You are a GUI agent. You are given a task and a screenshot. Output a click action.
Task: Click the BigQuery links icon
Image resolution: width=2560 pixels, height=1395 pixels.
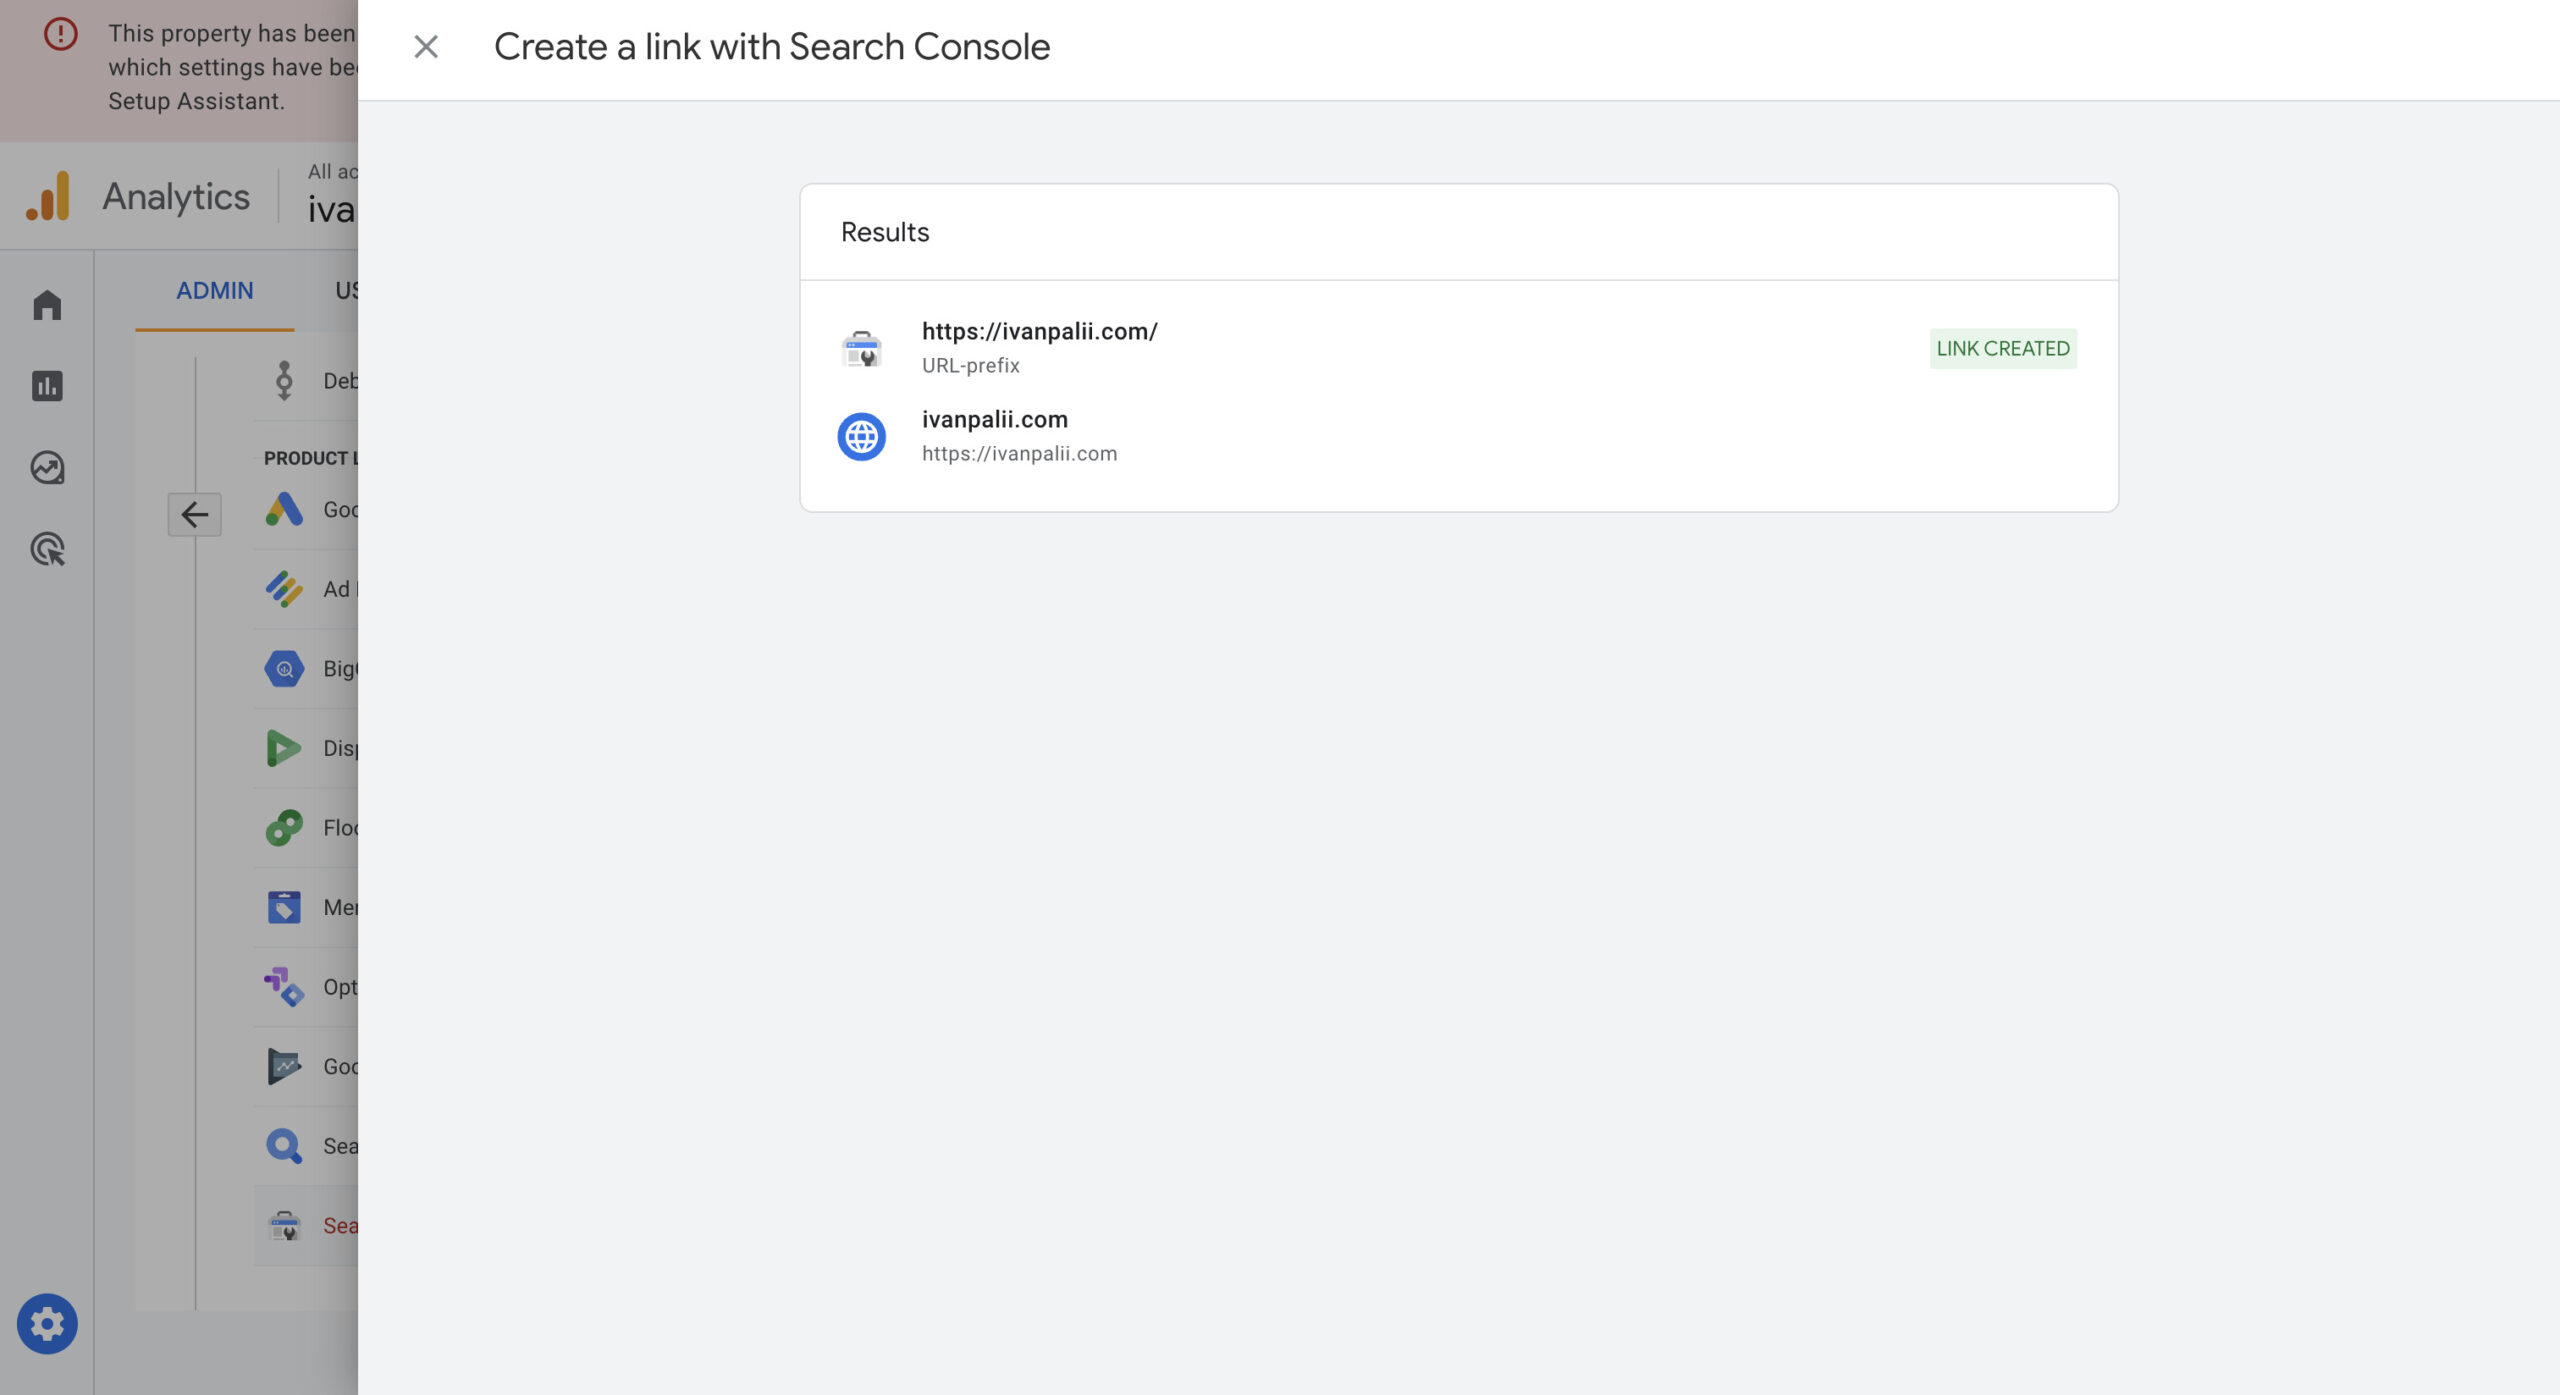pos(285,668)
